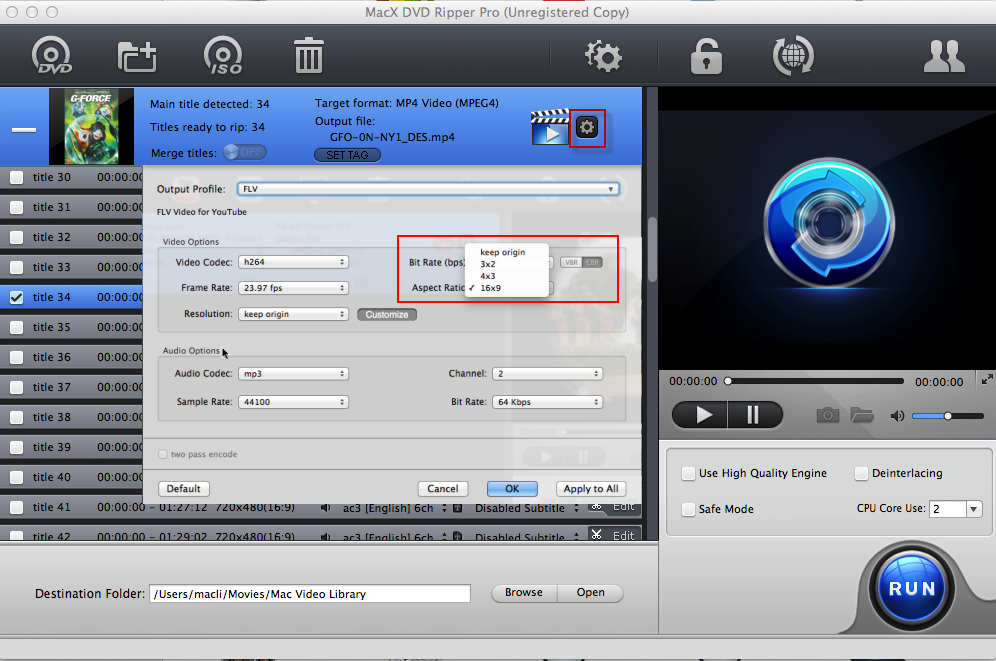Viewport: 996px width, 661px height.
Task: Add DVD folder source
Action: (x=137, y=56)
